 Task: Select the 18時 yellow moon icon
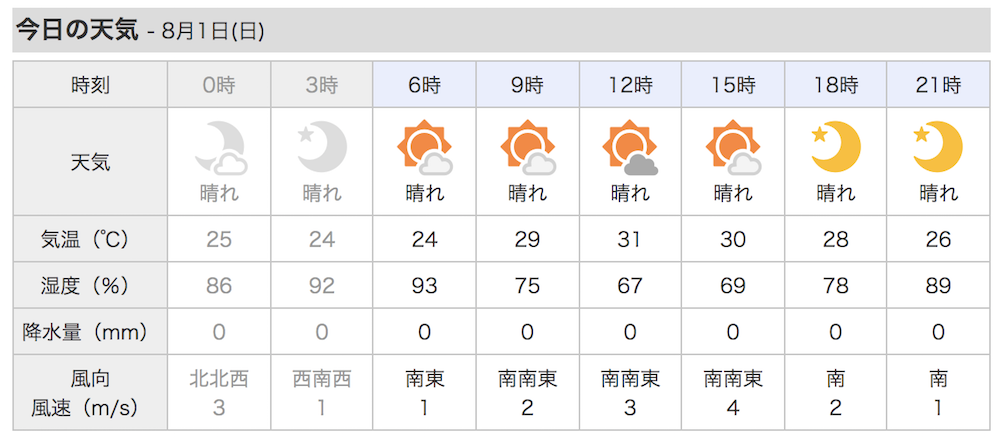point(836,146)
